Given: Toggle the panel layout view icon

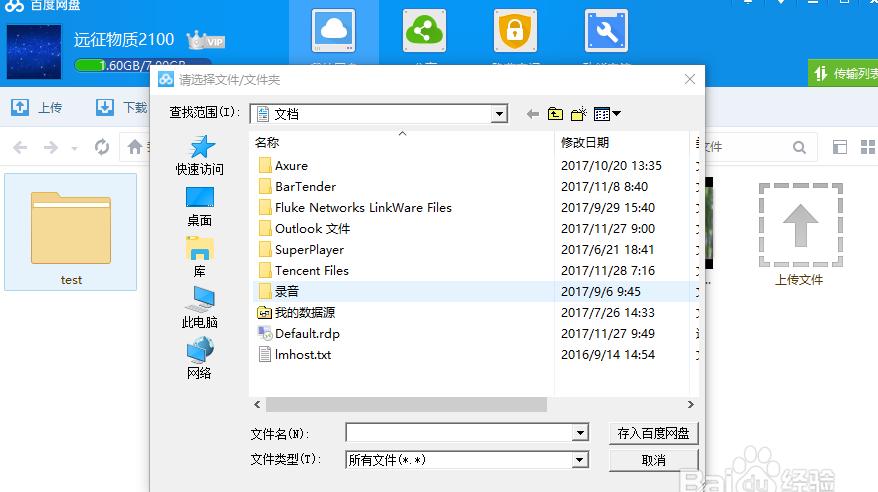Looking at the screenshot, I should point(839,147).
